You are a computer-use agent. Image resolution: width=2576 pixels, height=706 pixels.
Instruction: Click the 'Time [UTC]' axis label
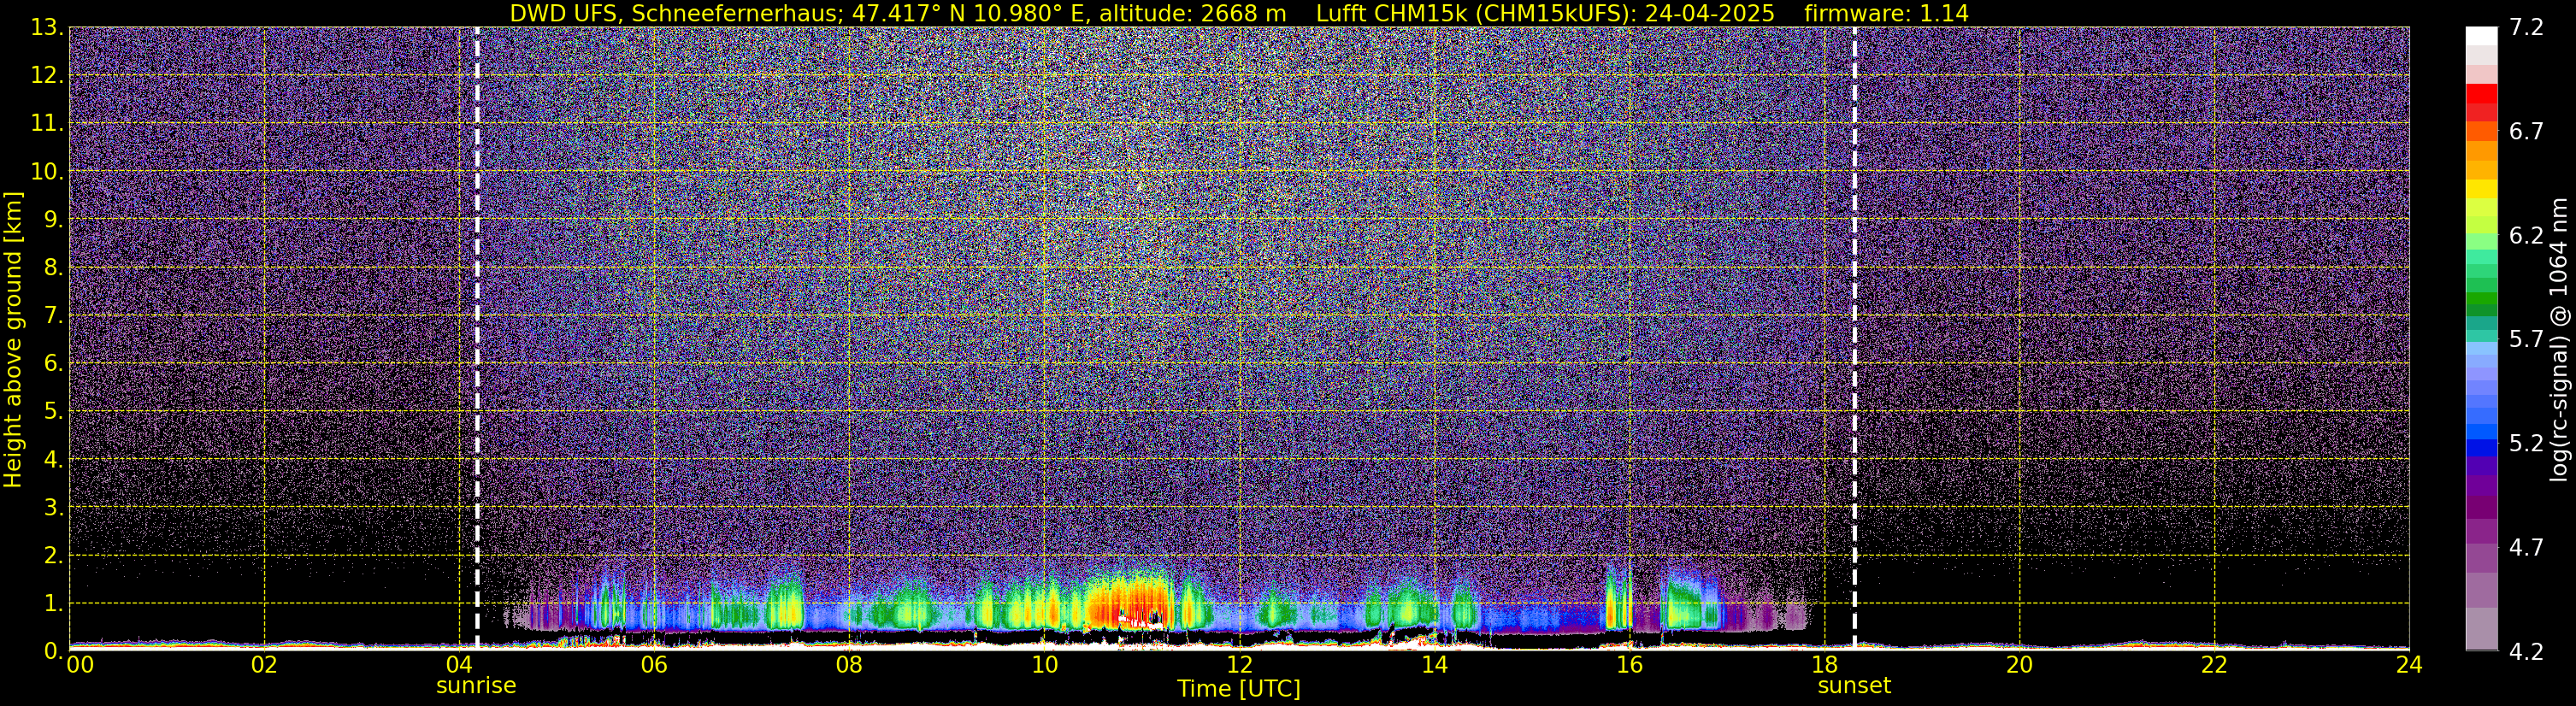click(x=1238, y=688)
